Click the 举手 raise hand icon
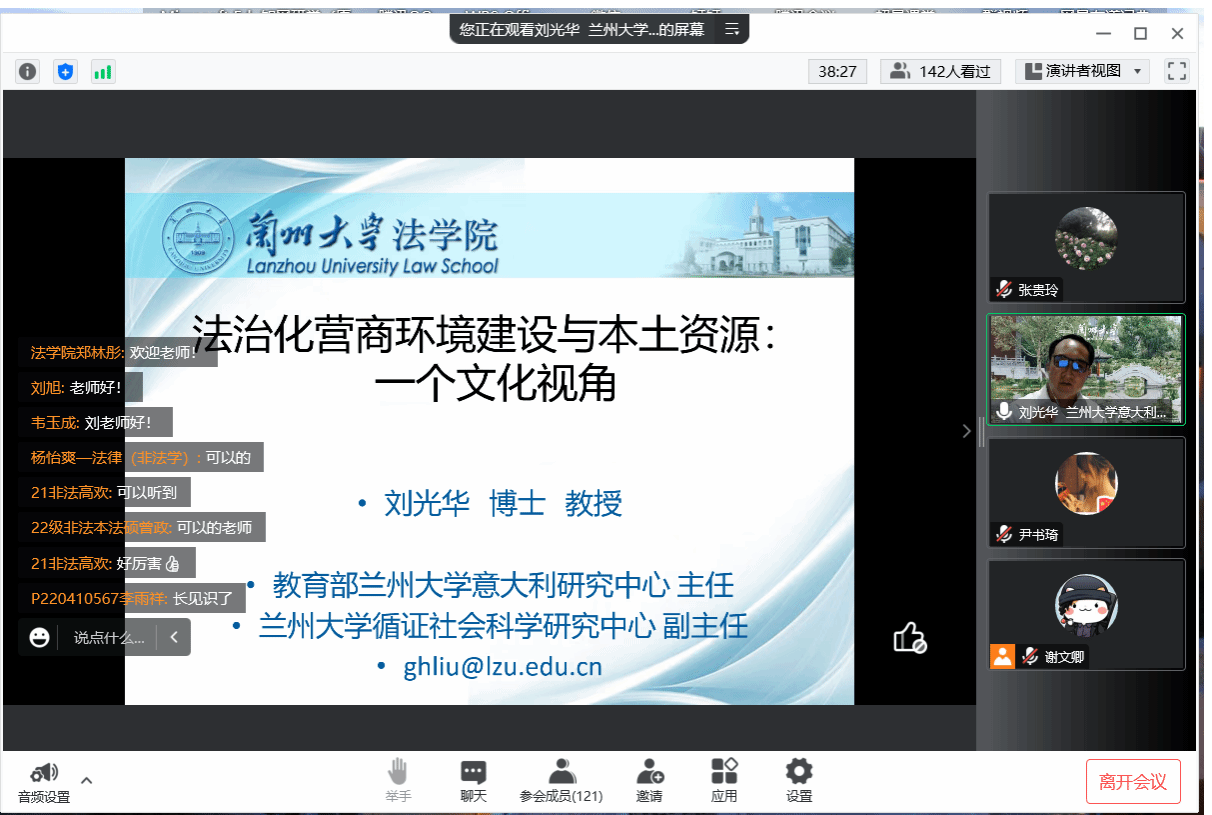The height and width of the screenshot is (815, 1212). (x=398, y=780)
